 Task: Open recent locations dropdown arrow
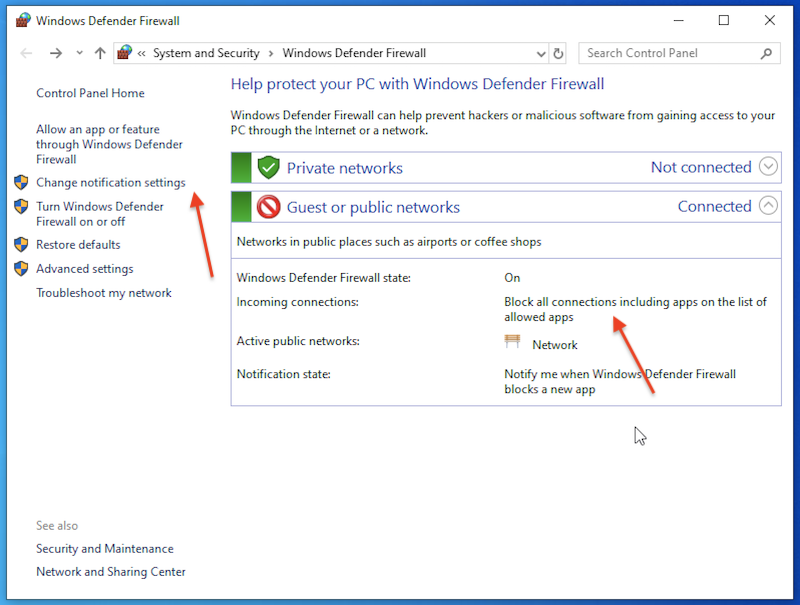pos(79,53)
